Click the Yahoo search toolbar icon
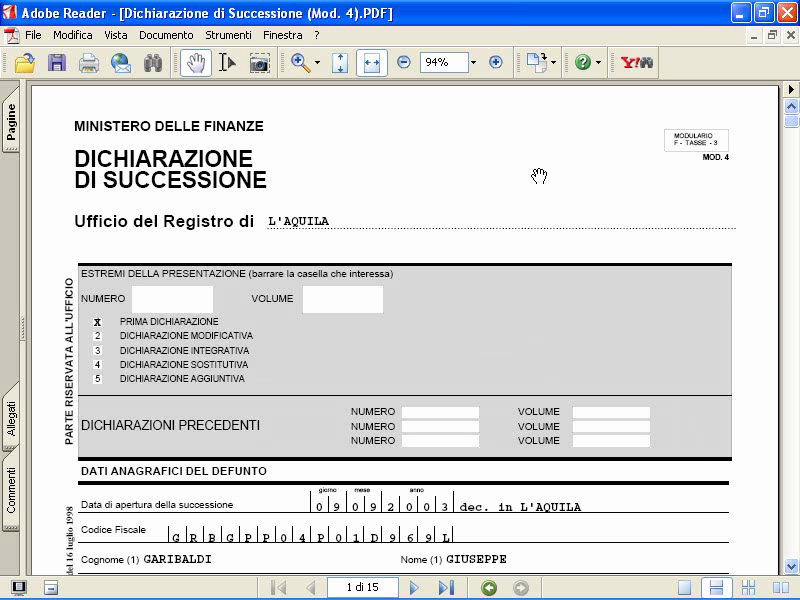 pyautogui.click(x=636, y=62)
